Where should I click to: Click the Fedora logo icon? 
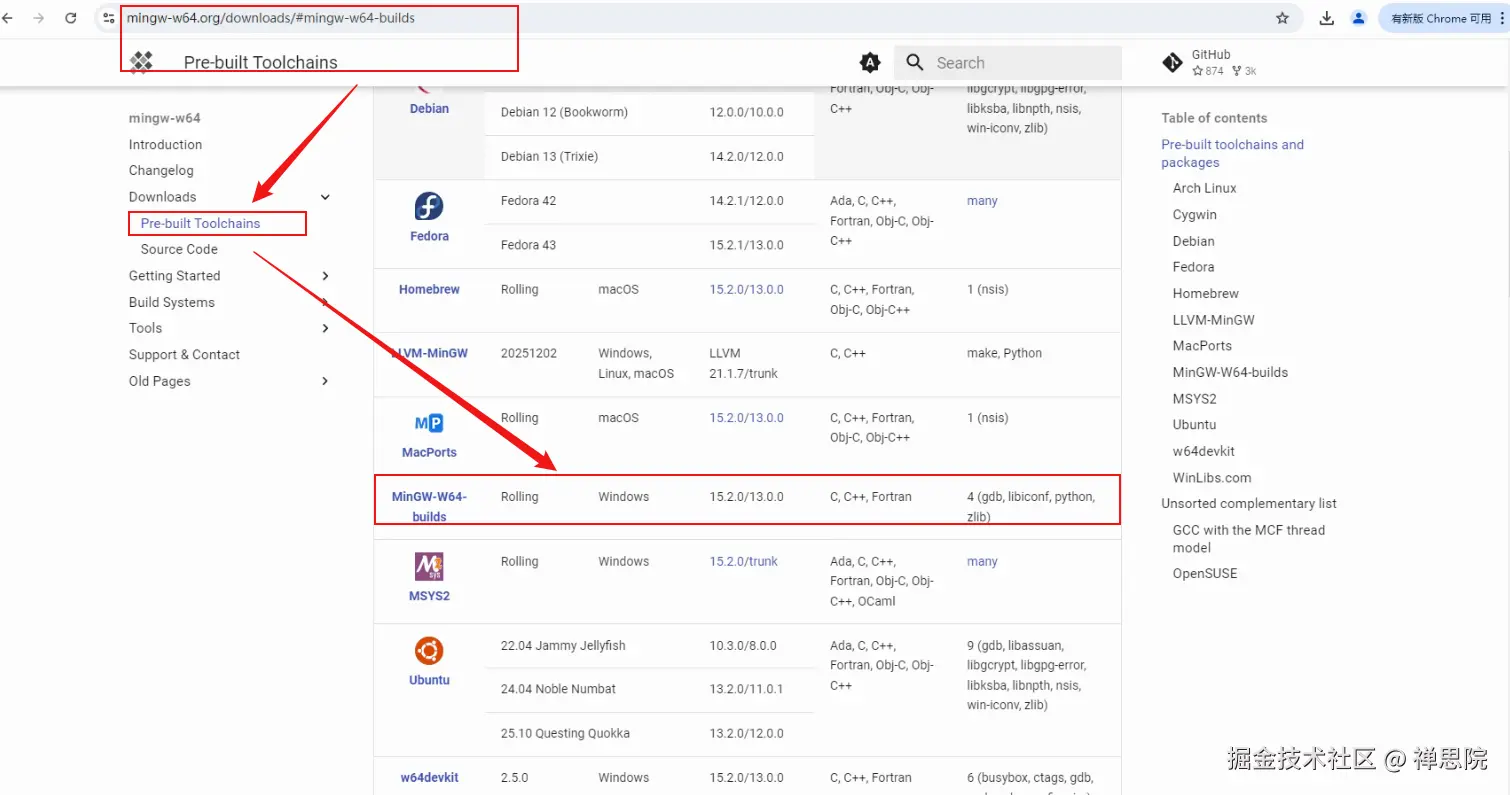coord(429,207)
